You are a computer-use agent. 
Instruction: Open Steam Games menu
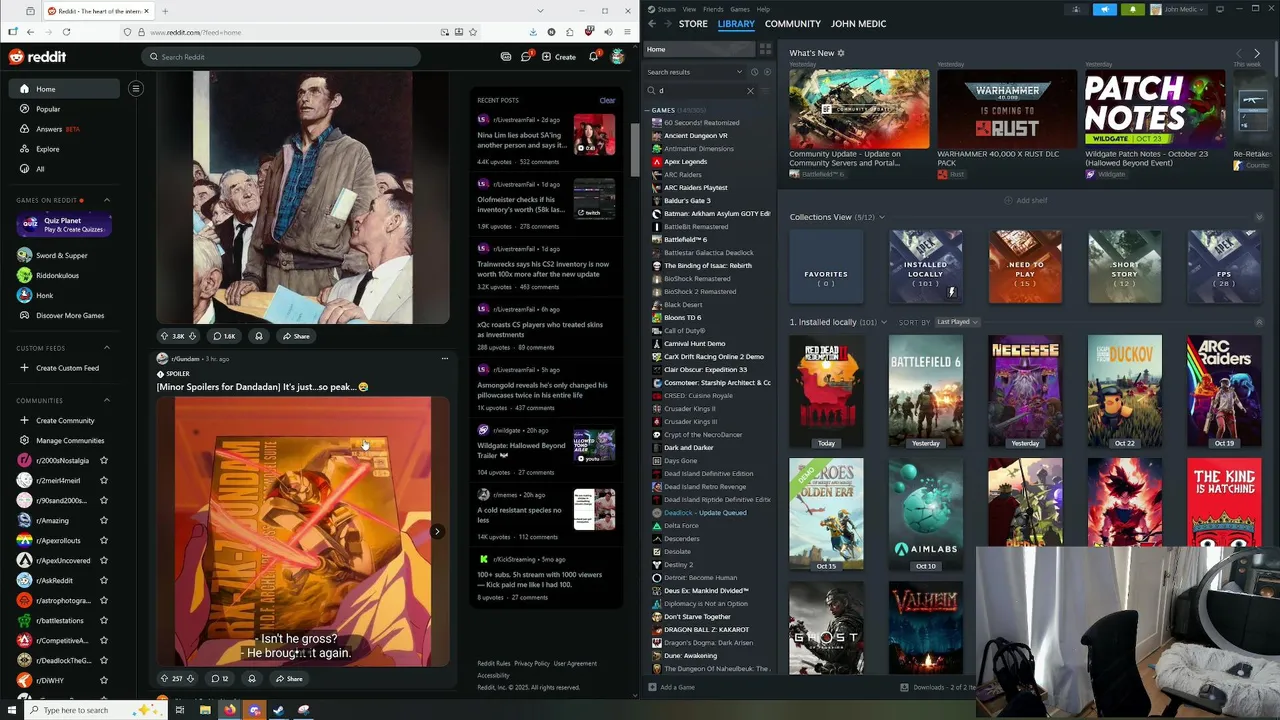pos(740,9)
